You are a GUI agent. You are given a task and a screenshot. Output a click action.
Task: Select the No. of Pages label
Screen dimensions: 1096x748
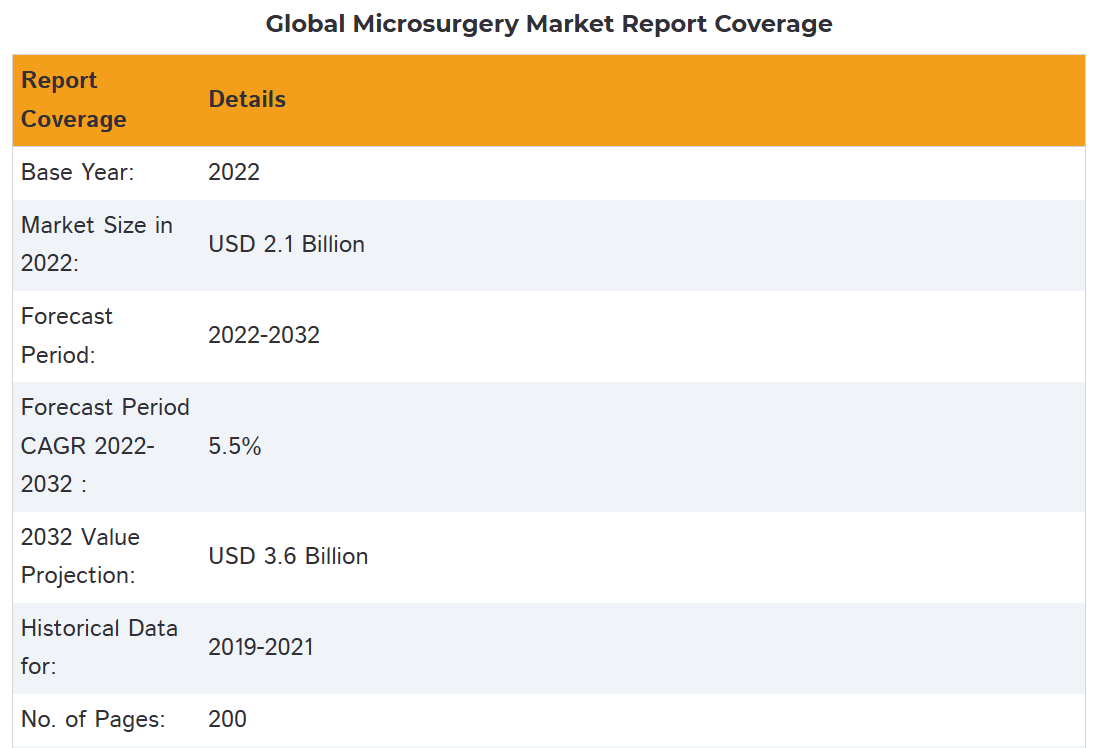click(93, 719)
